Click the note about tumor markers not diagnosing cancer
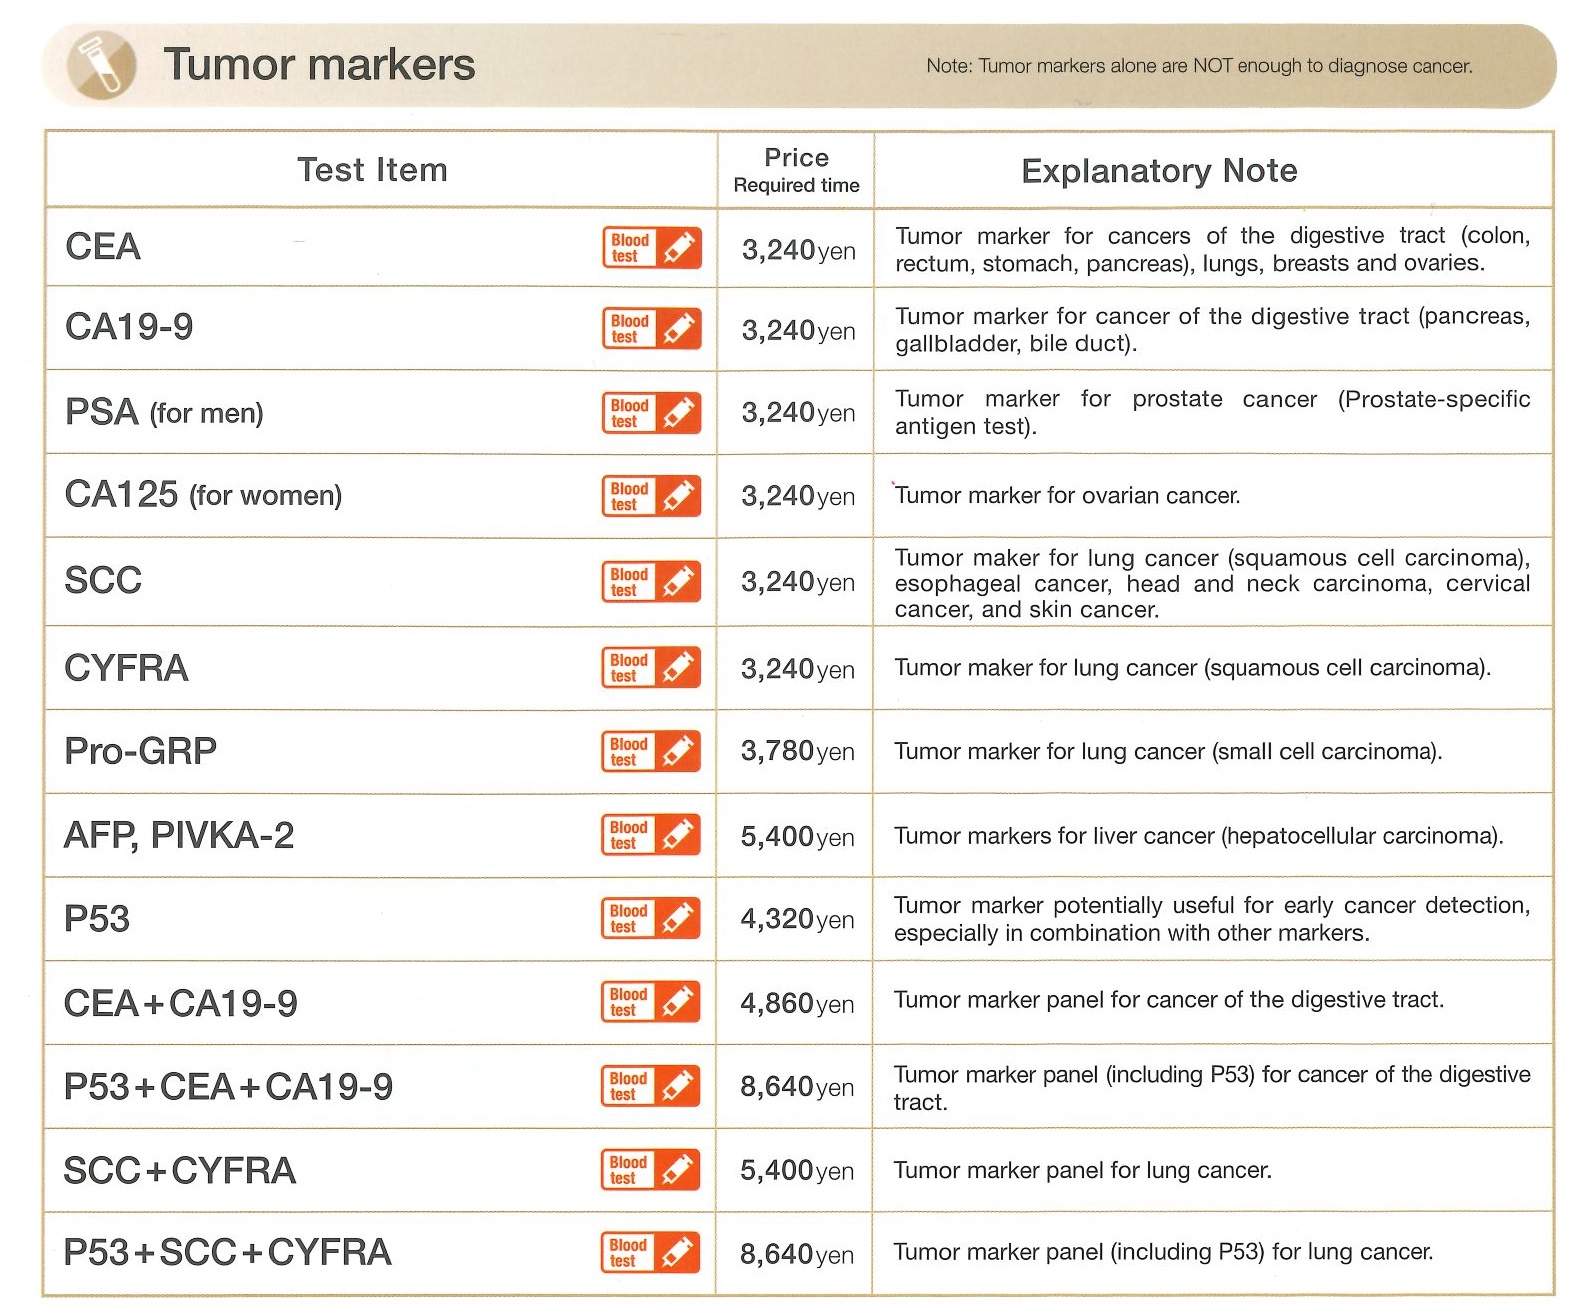Image resolution: width=1581 pixels, height=1305 pixels. [1199, 66]
